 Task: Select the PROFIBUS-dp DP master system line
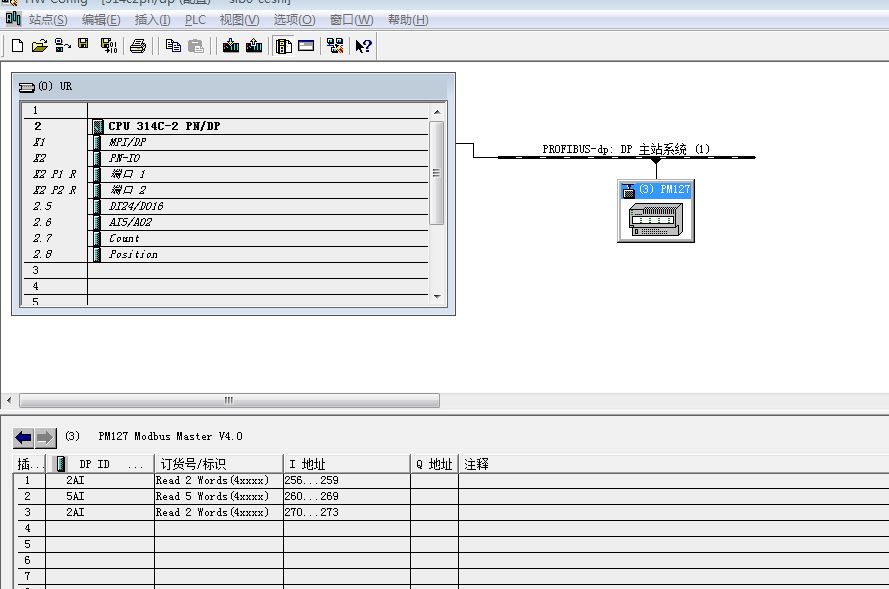[626, 157]
